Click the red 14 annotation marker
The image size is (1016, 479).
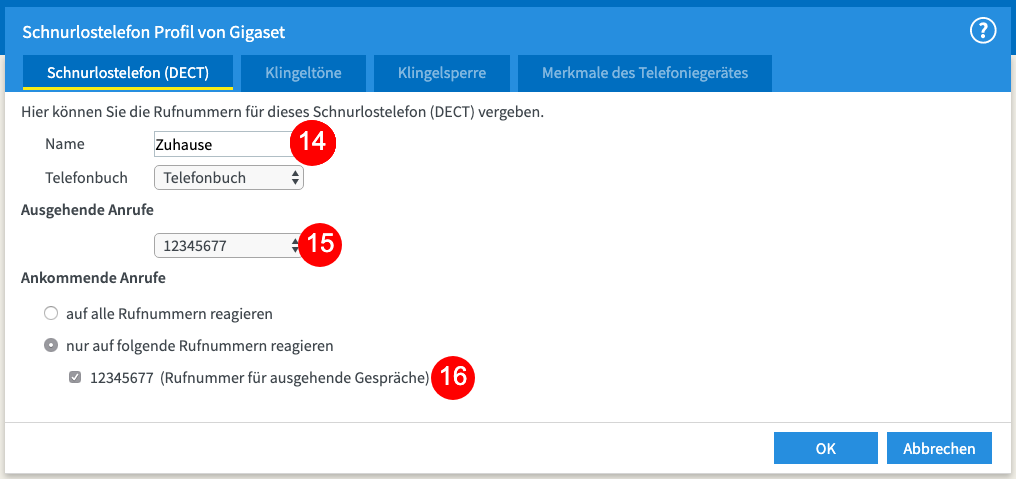pos(312,143)
